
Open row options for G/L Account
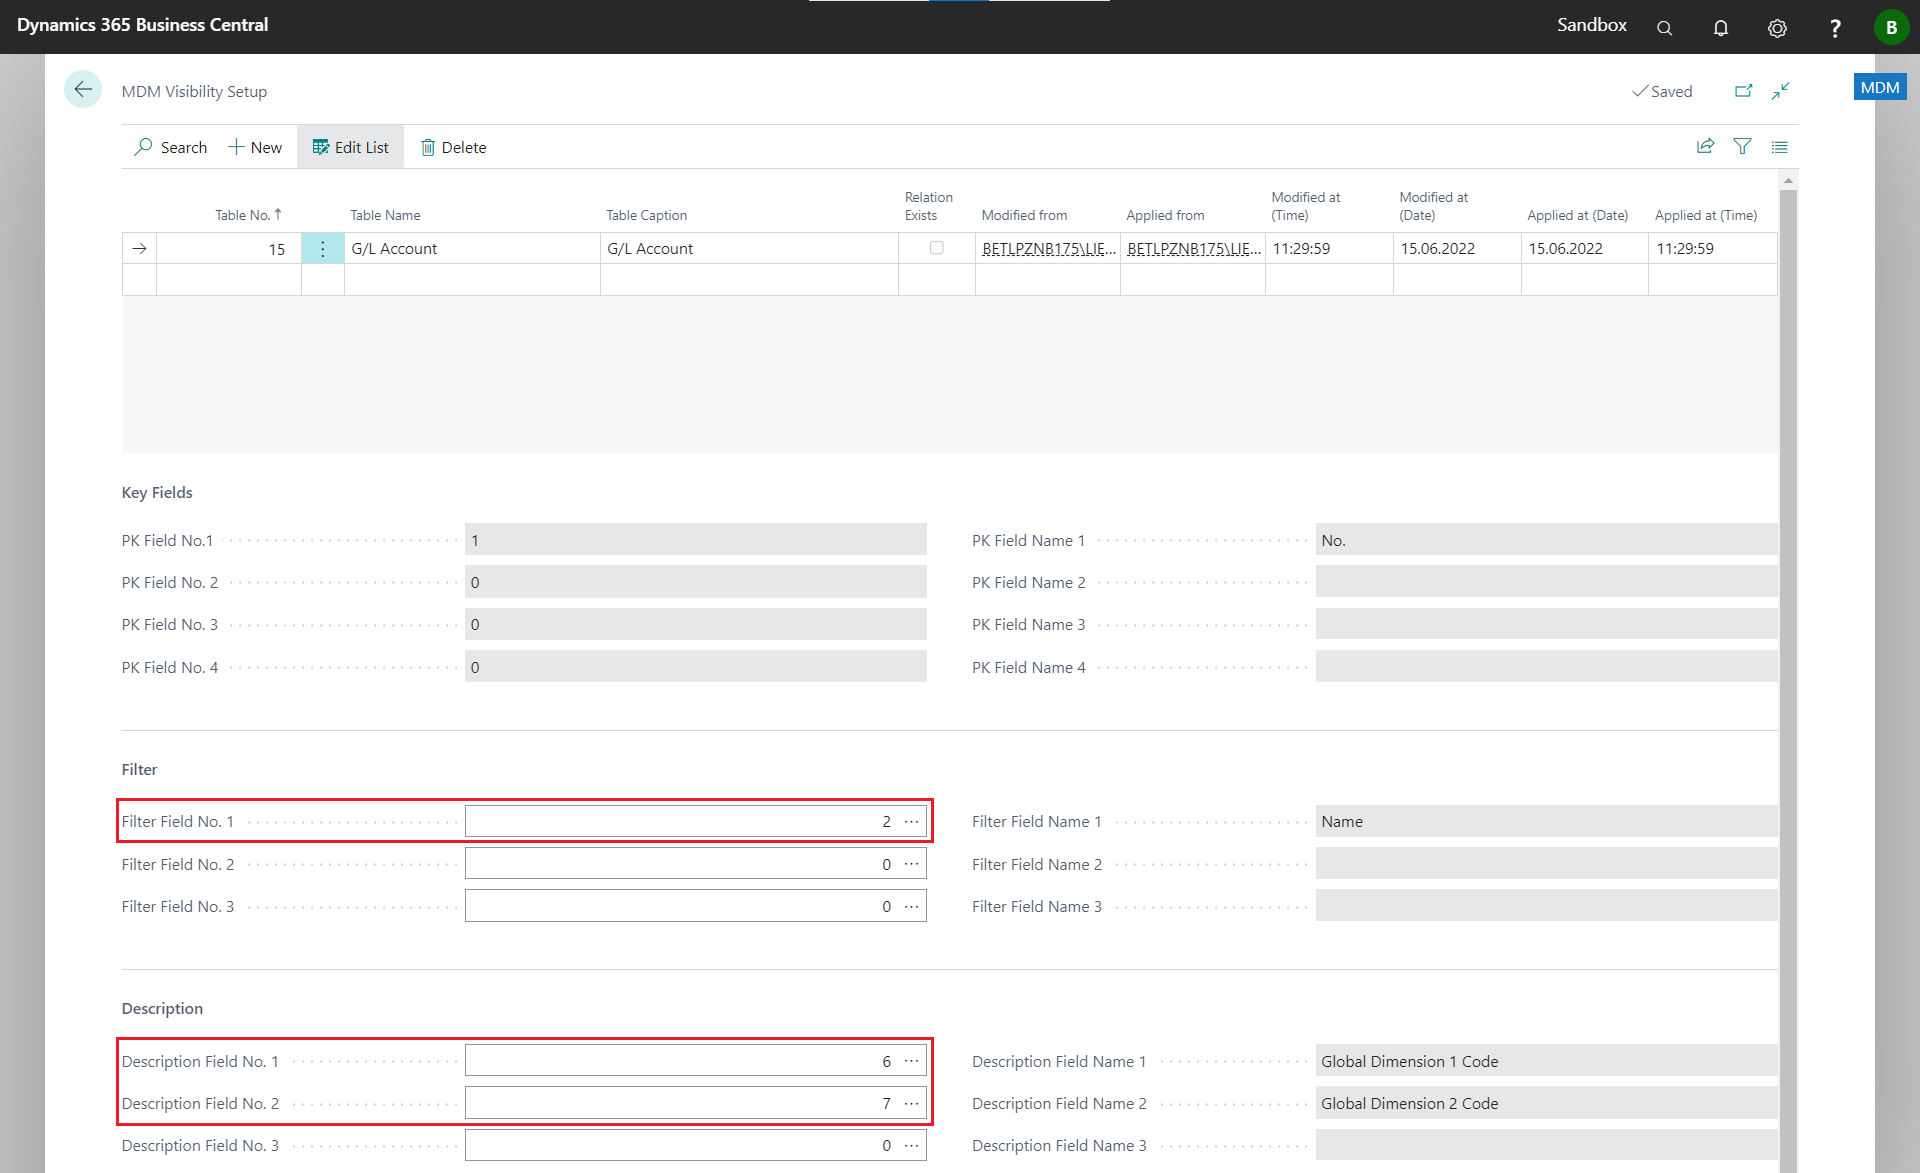322,248
